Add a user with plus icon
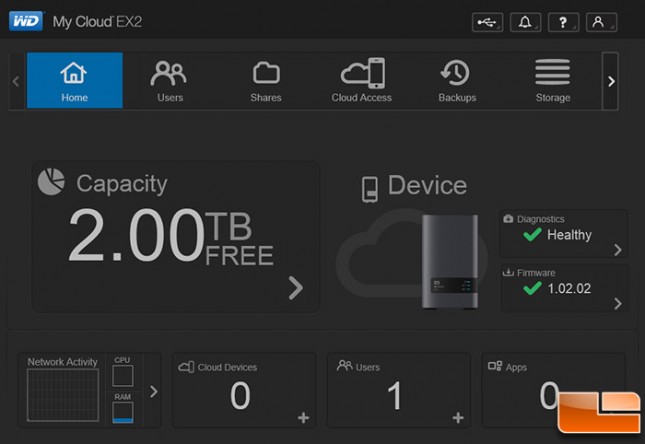 tap(458, 418)
